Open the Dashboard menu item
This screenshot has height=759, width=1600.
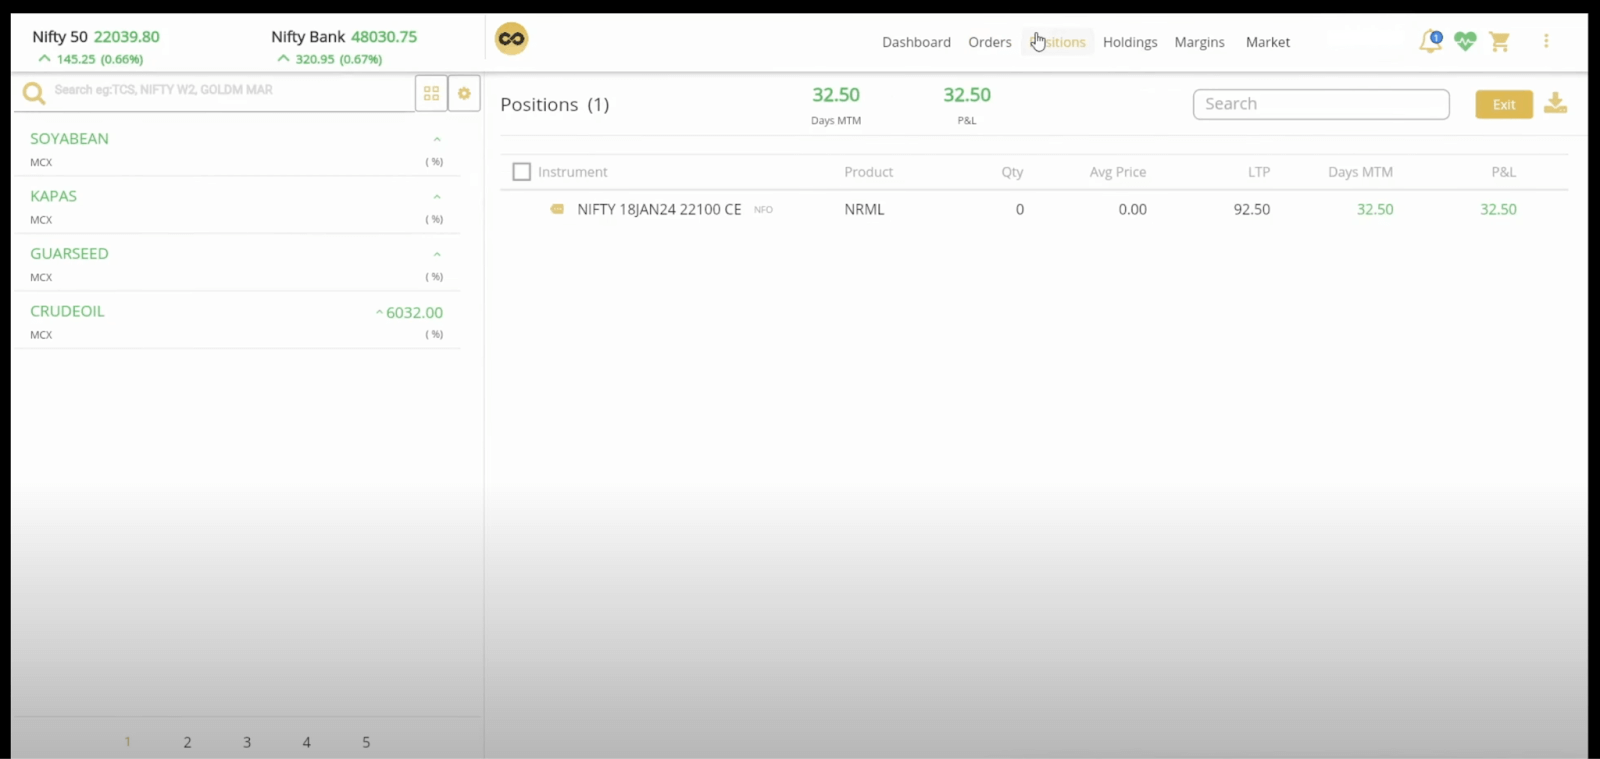(x=916, y=42)
